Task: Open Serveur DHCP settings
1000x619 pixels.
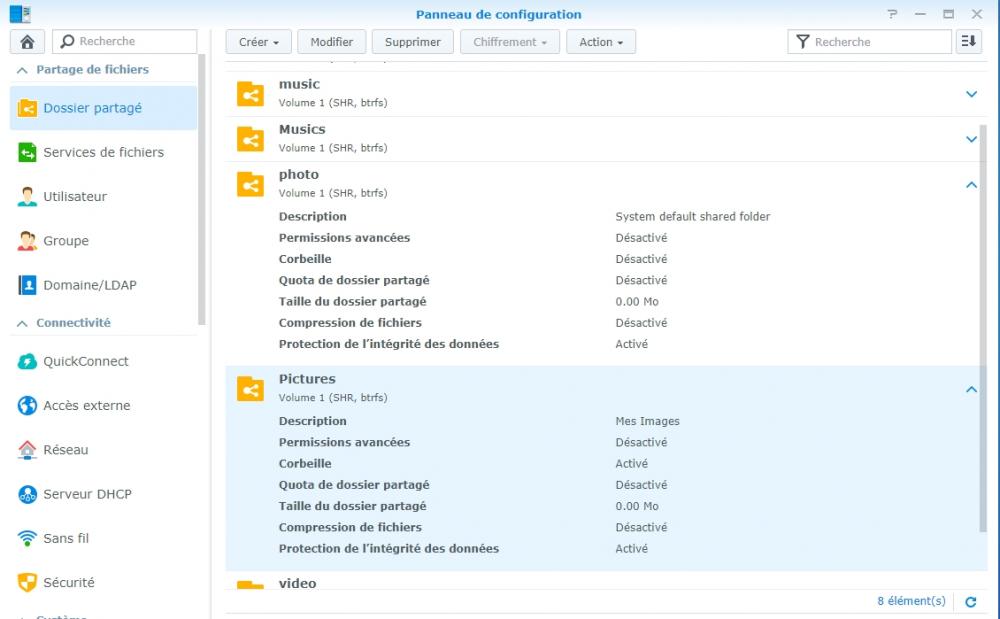Action: click(x=87, y=494)
